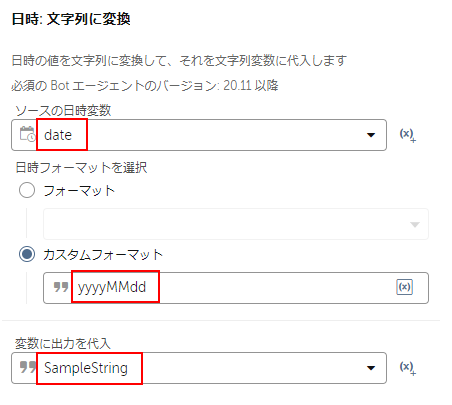Create new variable beside SampleString dropdown
This screenshot has width=452, height=405.
[x=408, y=368]
